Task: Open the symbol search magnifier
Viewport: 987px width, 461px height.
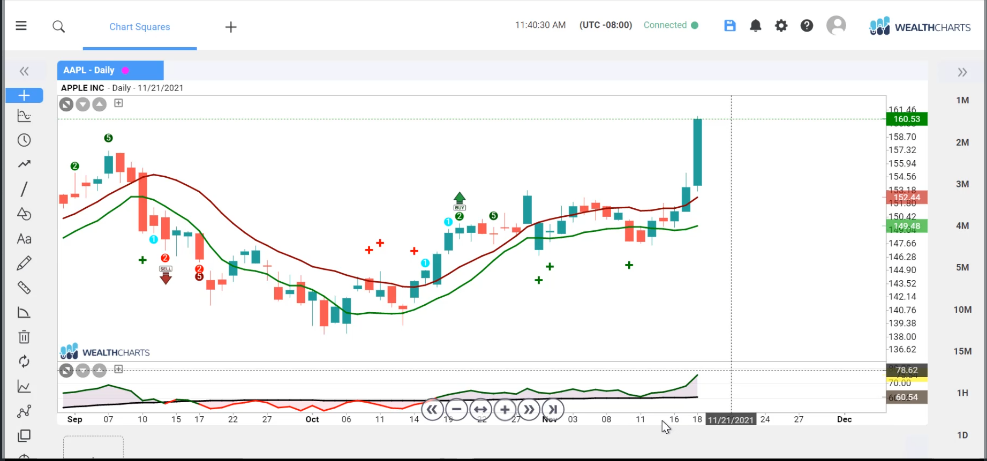Action: coord(59,26)
